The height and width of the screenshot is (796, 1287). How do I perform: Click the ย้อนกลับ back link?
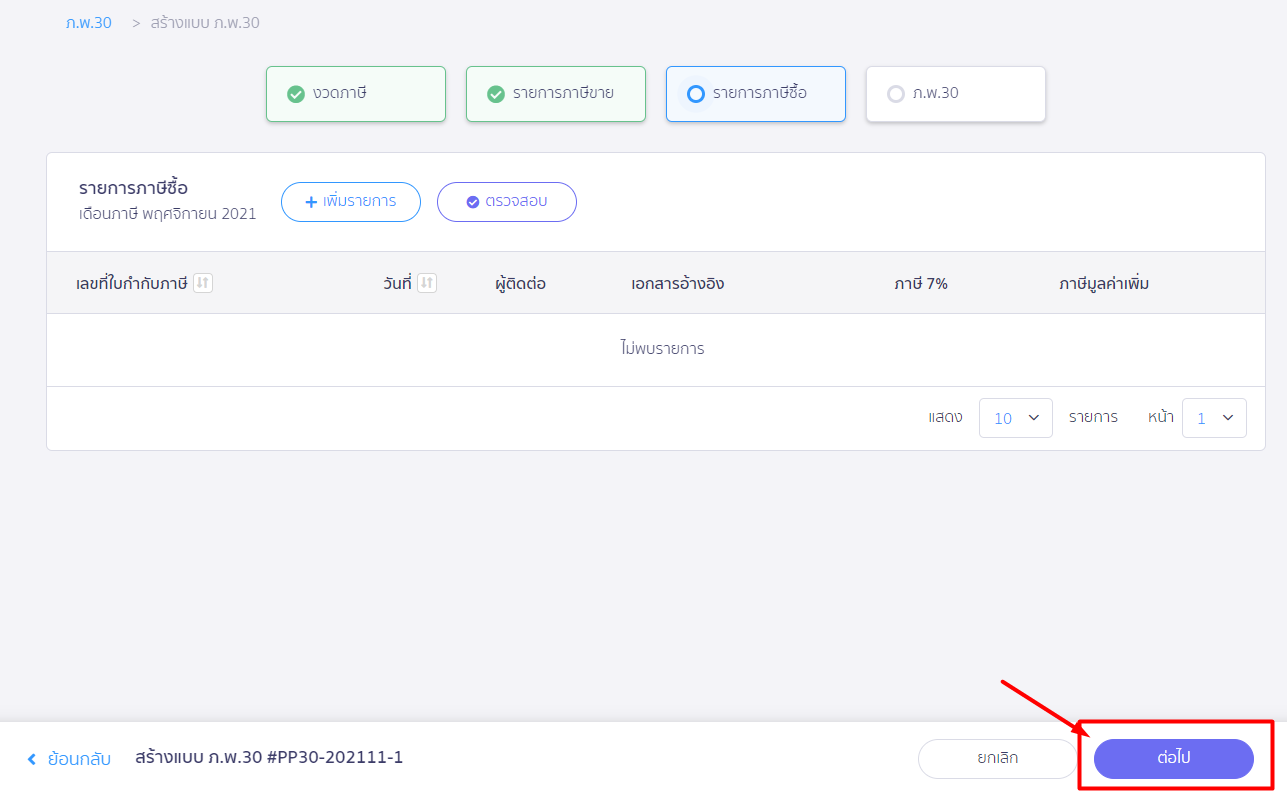pyautogui.click(x=79, y=759)
